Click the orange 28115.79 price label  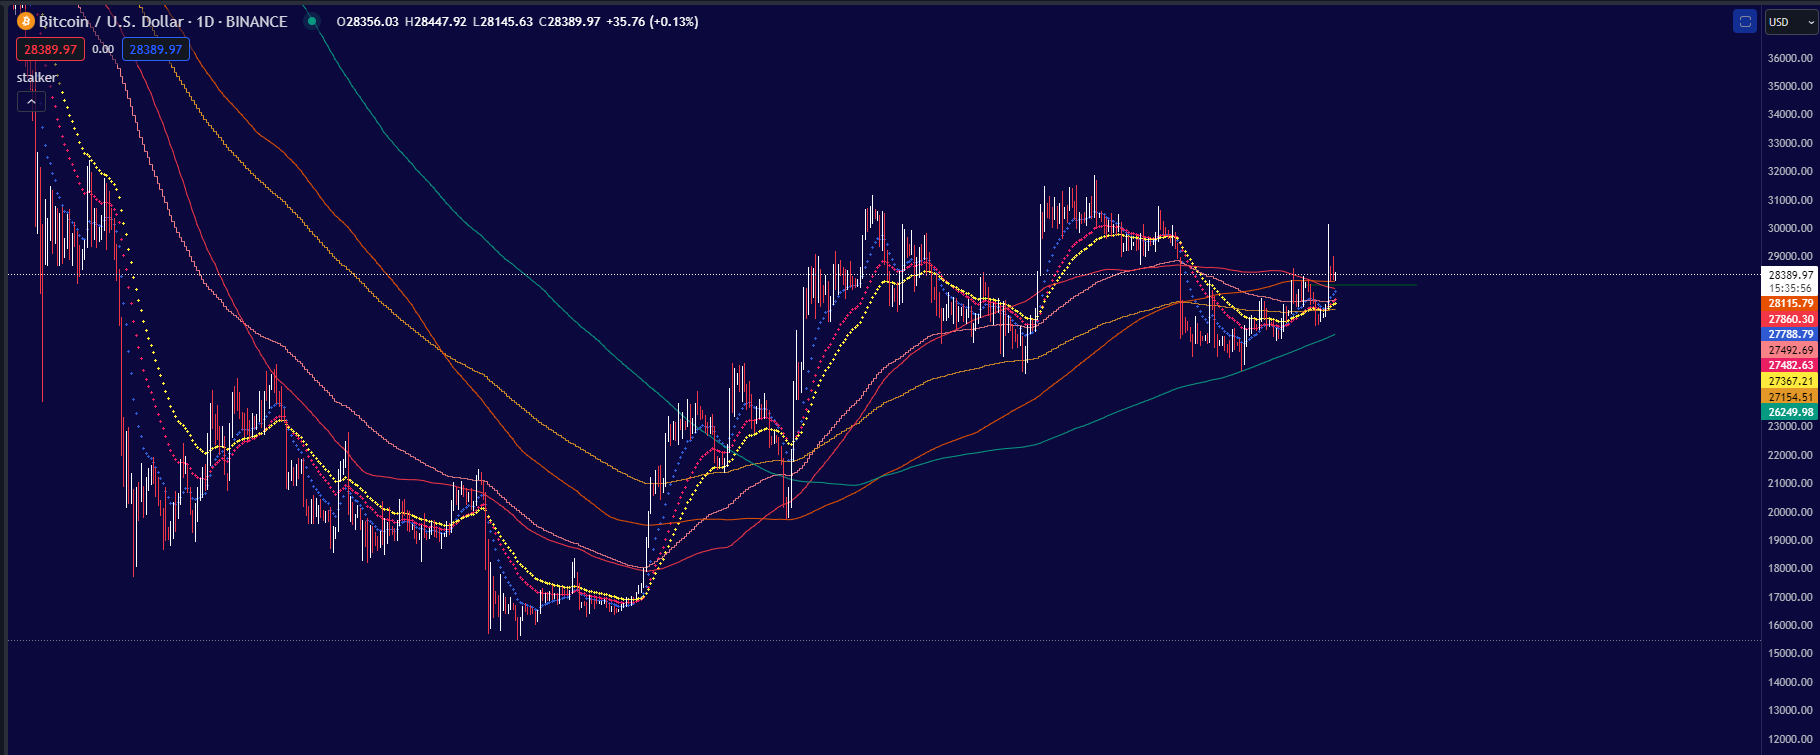1788,303
